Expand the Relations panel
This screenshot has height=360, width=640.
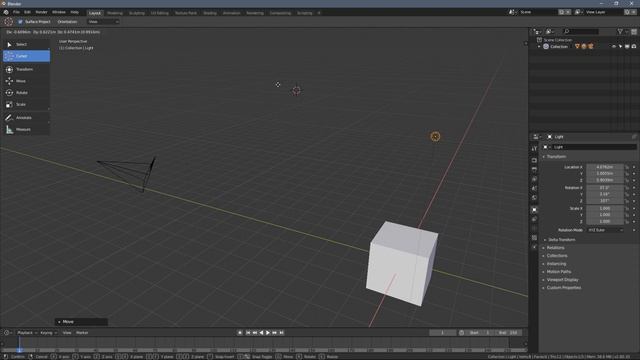click(x=555, y=248)
